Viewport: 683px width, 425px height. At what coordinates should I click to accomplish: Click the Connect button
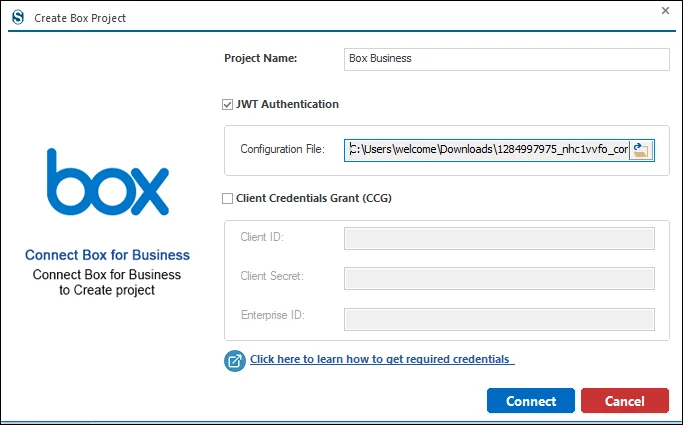(x=531, y=401)
